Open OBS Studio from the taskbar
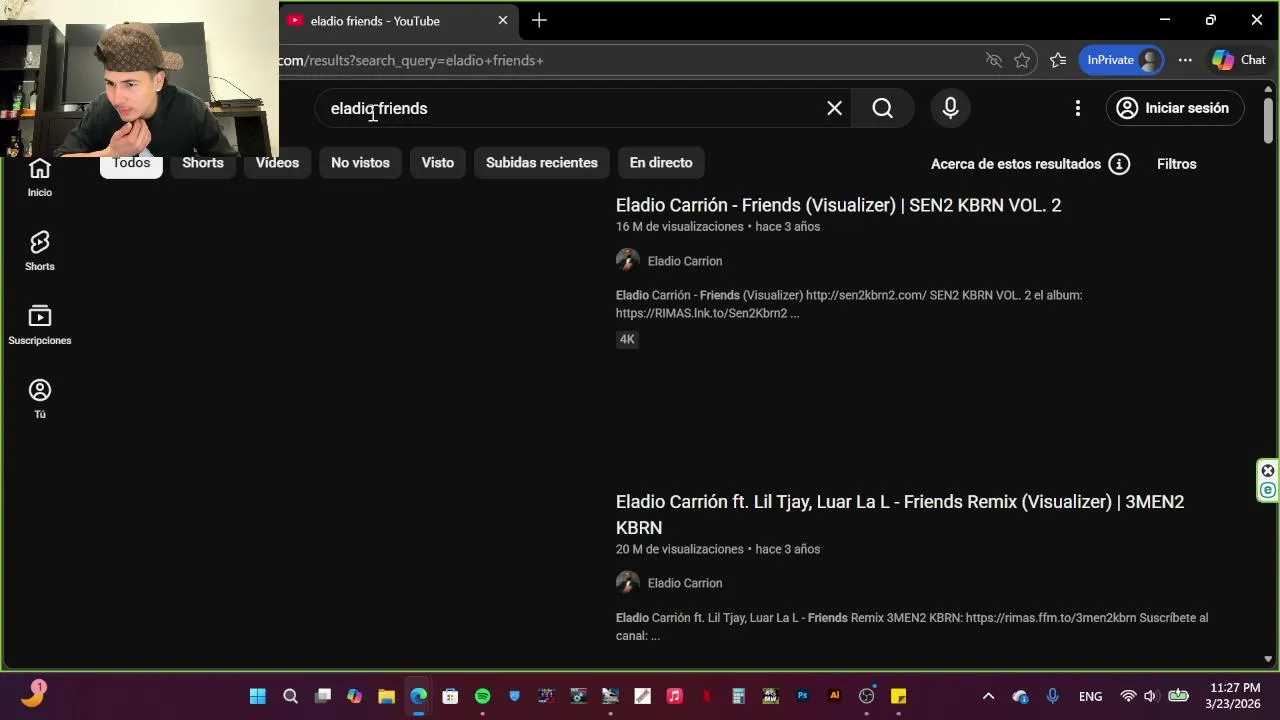The width and height of the screenshot is (1280, 720). (x=867, y=696)
